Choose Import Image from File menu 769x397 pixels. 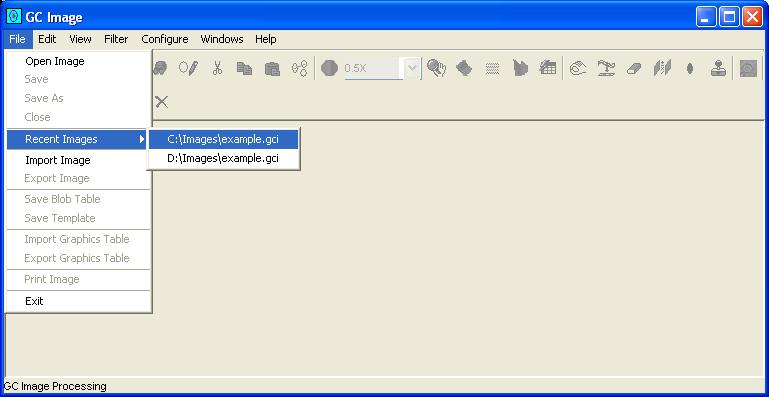coord(77,160)
